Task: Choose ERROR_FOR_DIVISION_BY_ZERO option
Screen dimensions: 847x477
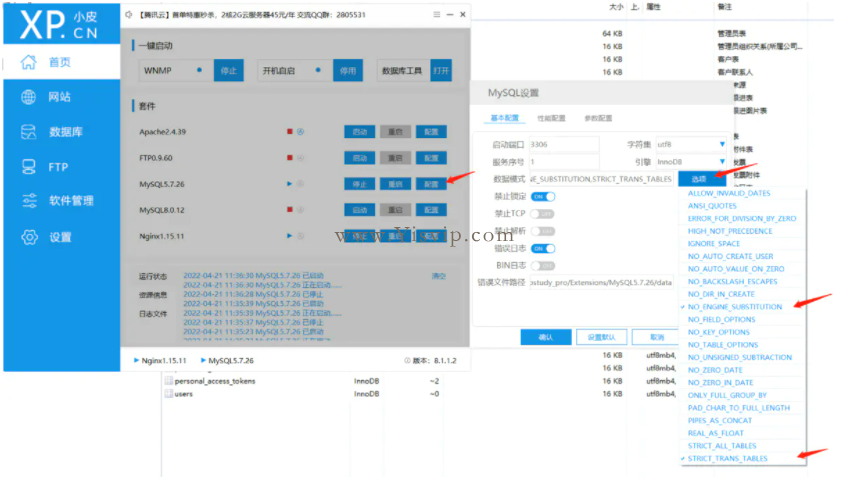Action: pos(742,219)
